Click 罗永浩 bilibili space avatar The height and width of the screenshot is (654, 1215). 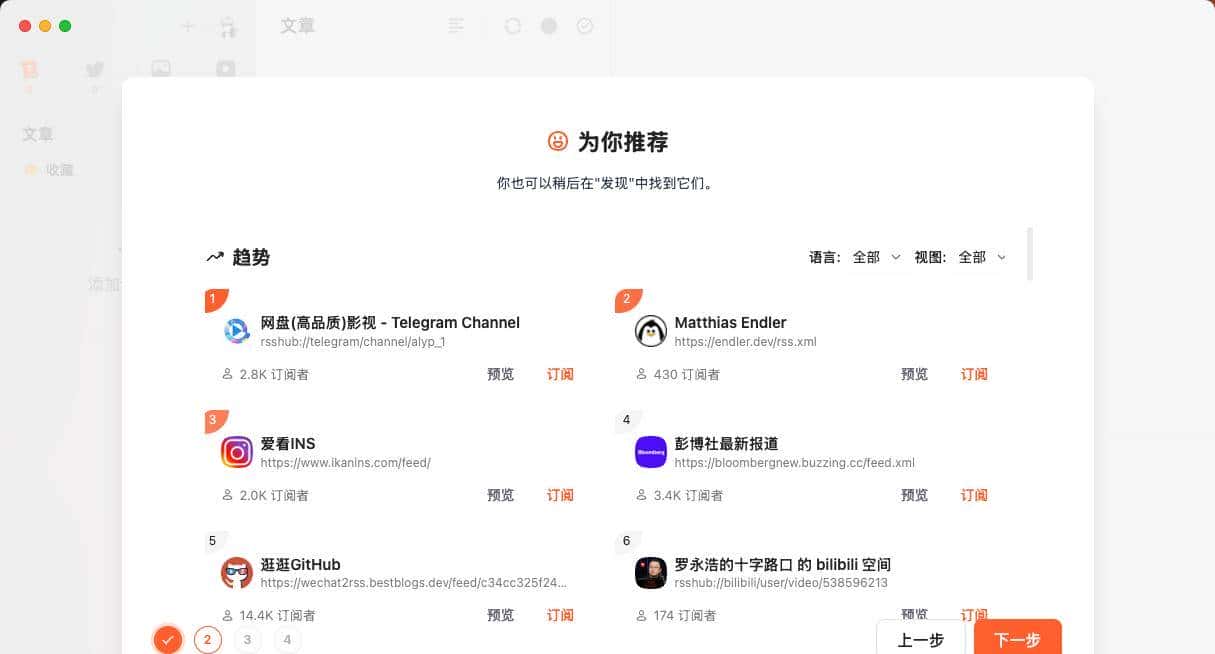[x=651, y=574]
